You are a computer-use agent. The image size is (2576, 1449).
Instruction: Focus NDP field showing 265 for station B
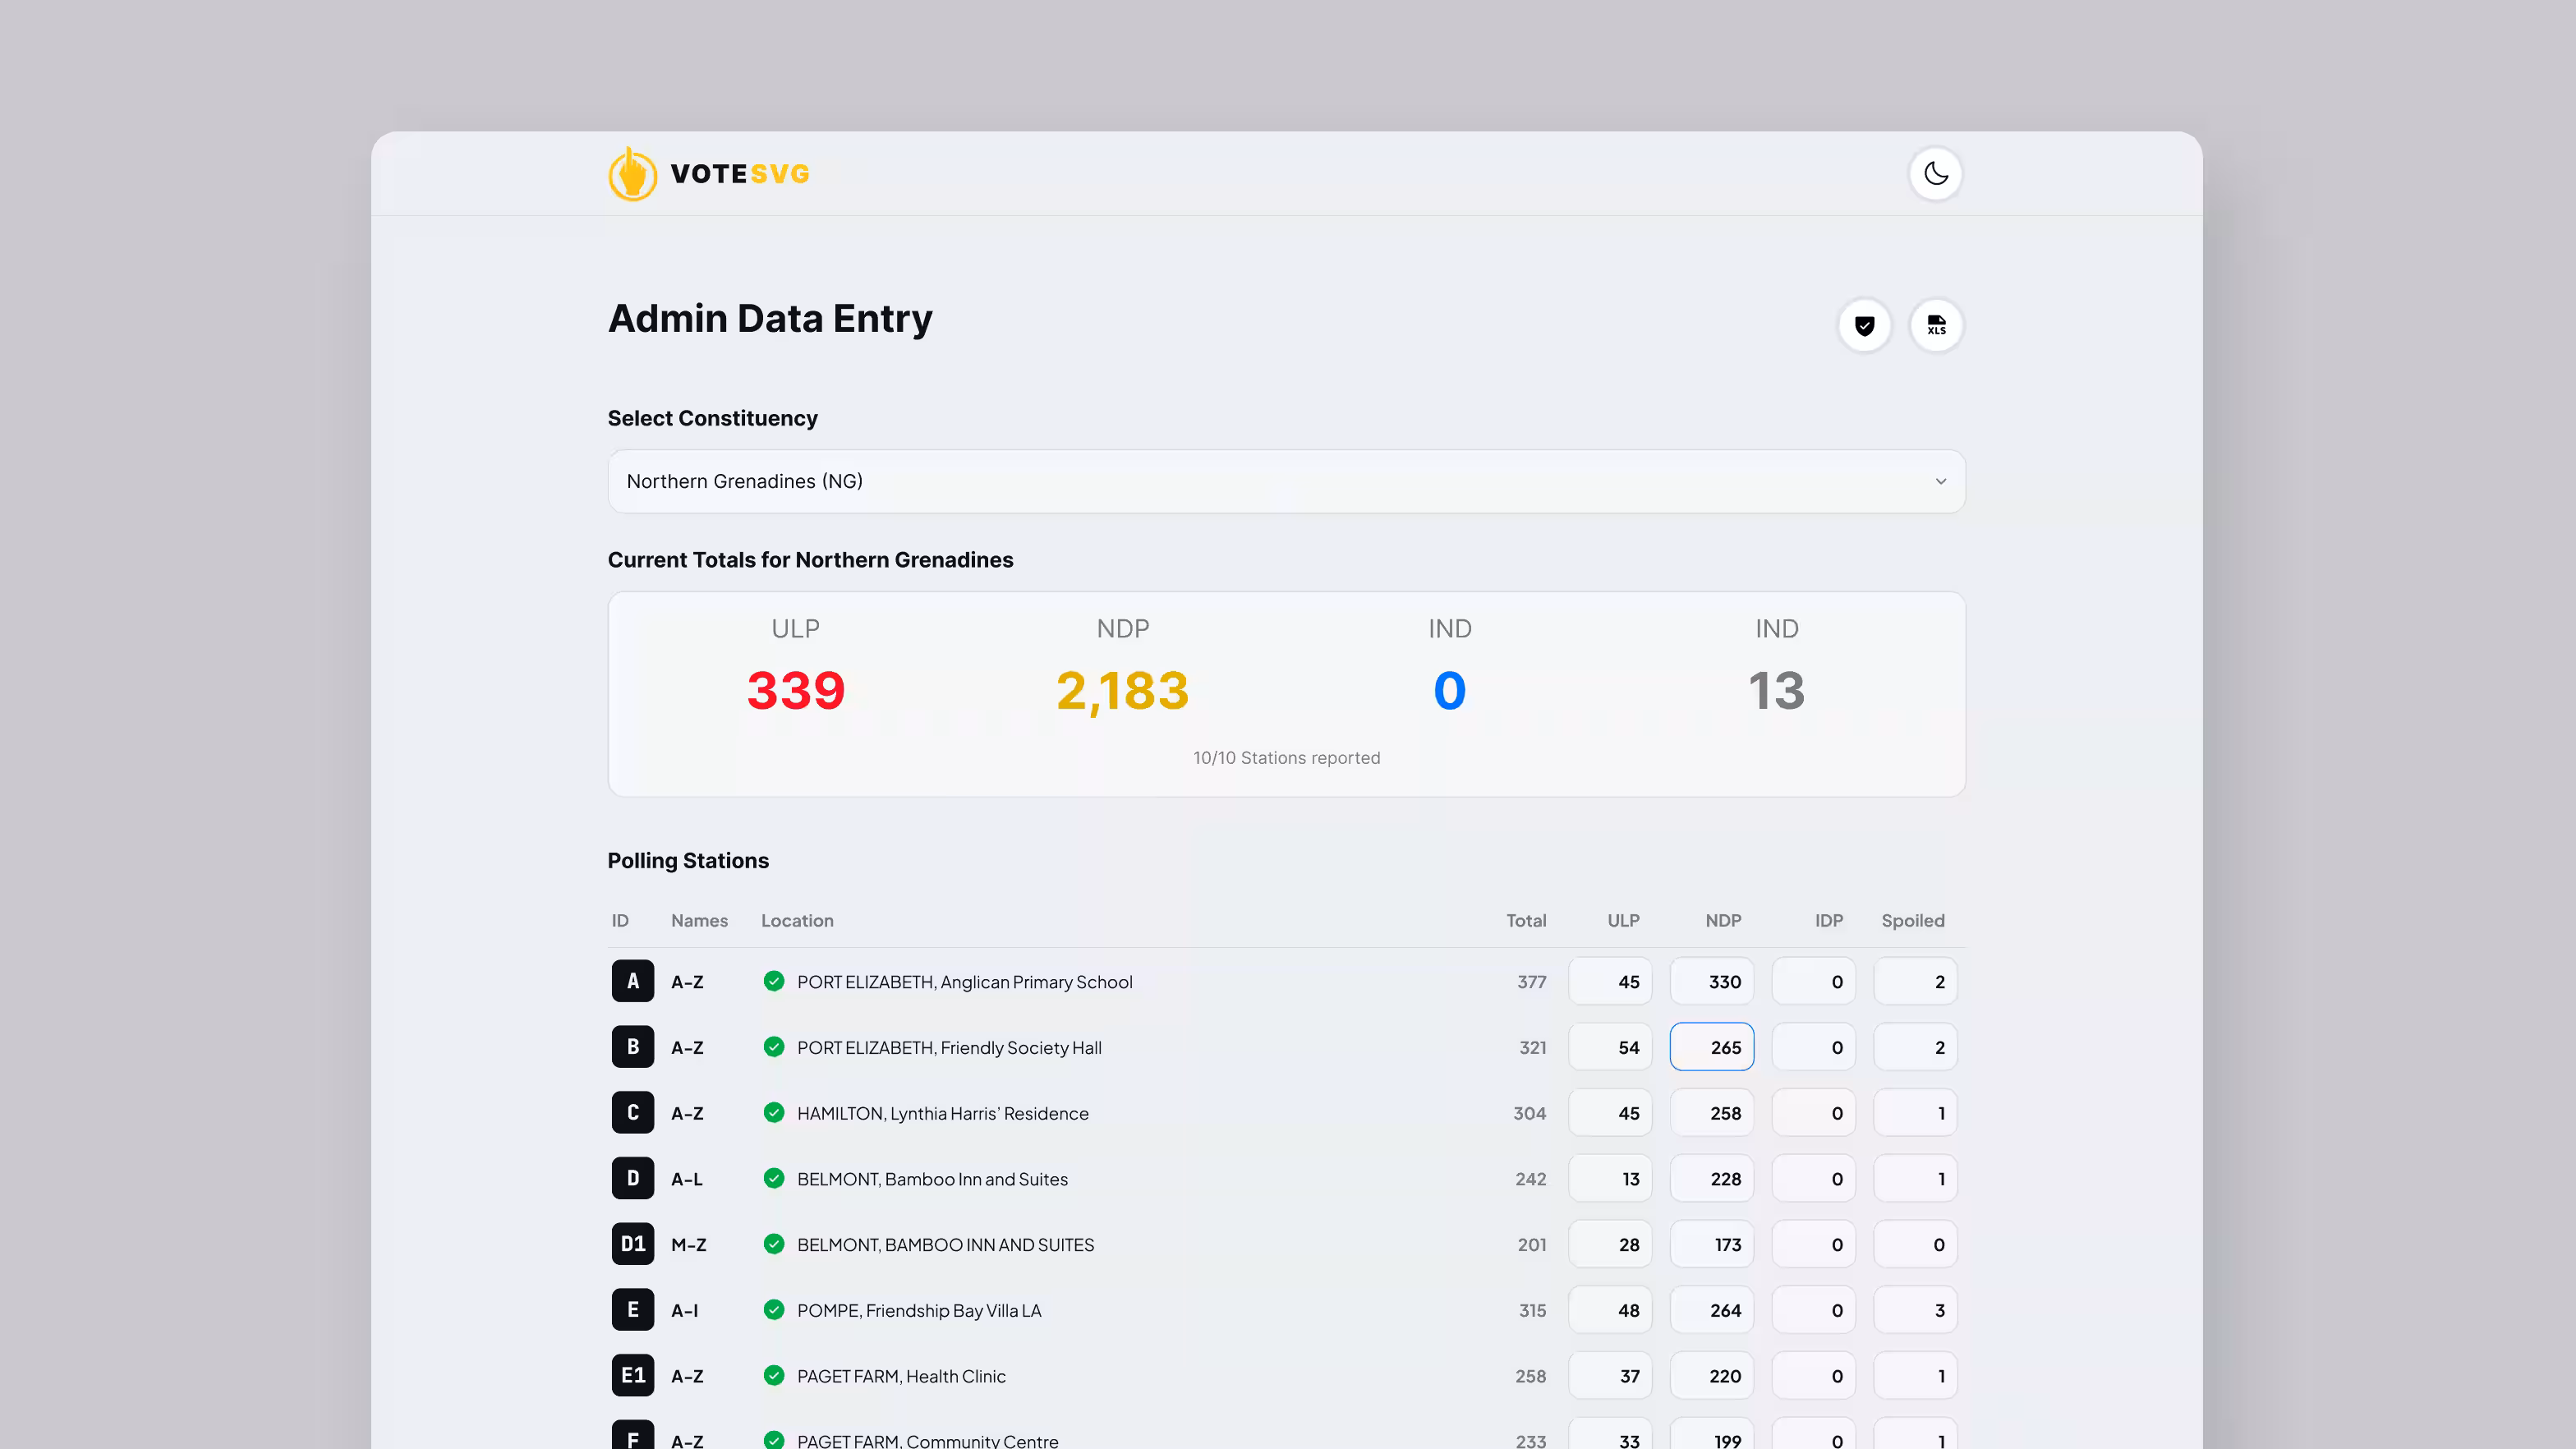(x=1711, y=1047)
